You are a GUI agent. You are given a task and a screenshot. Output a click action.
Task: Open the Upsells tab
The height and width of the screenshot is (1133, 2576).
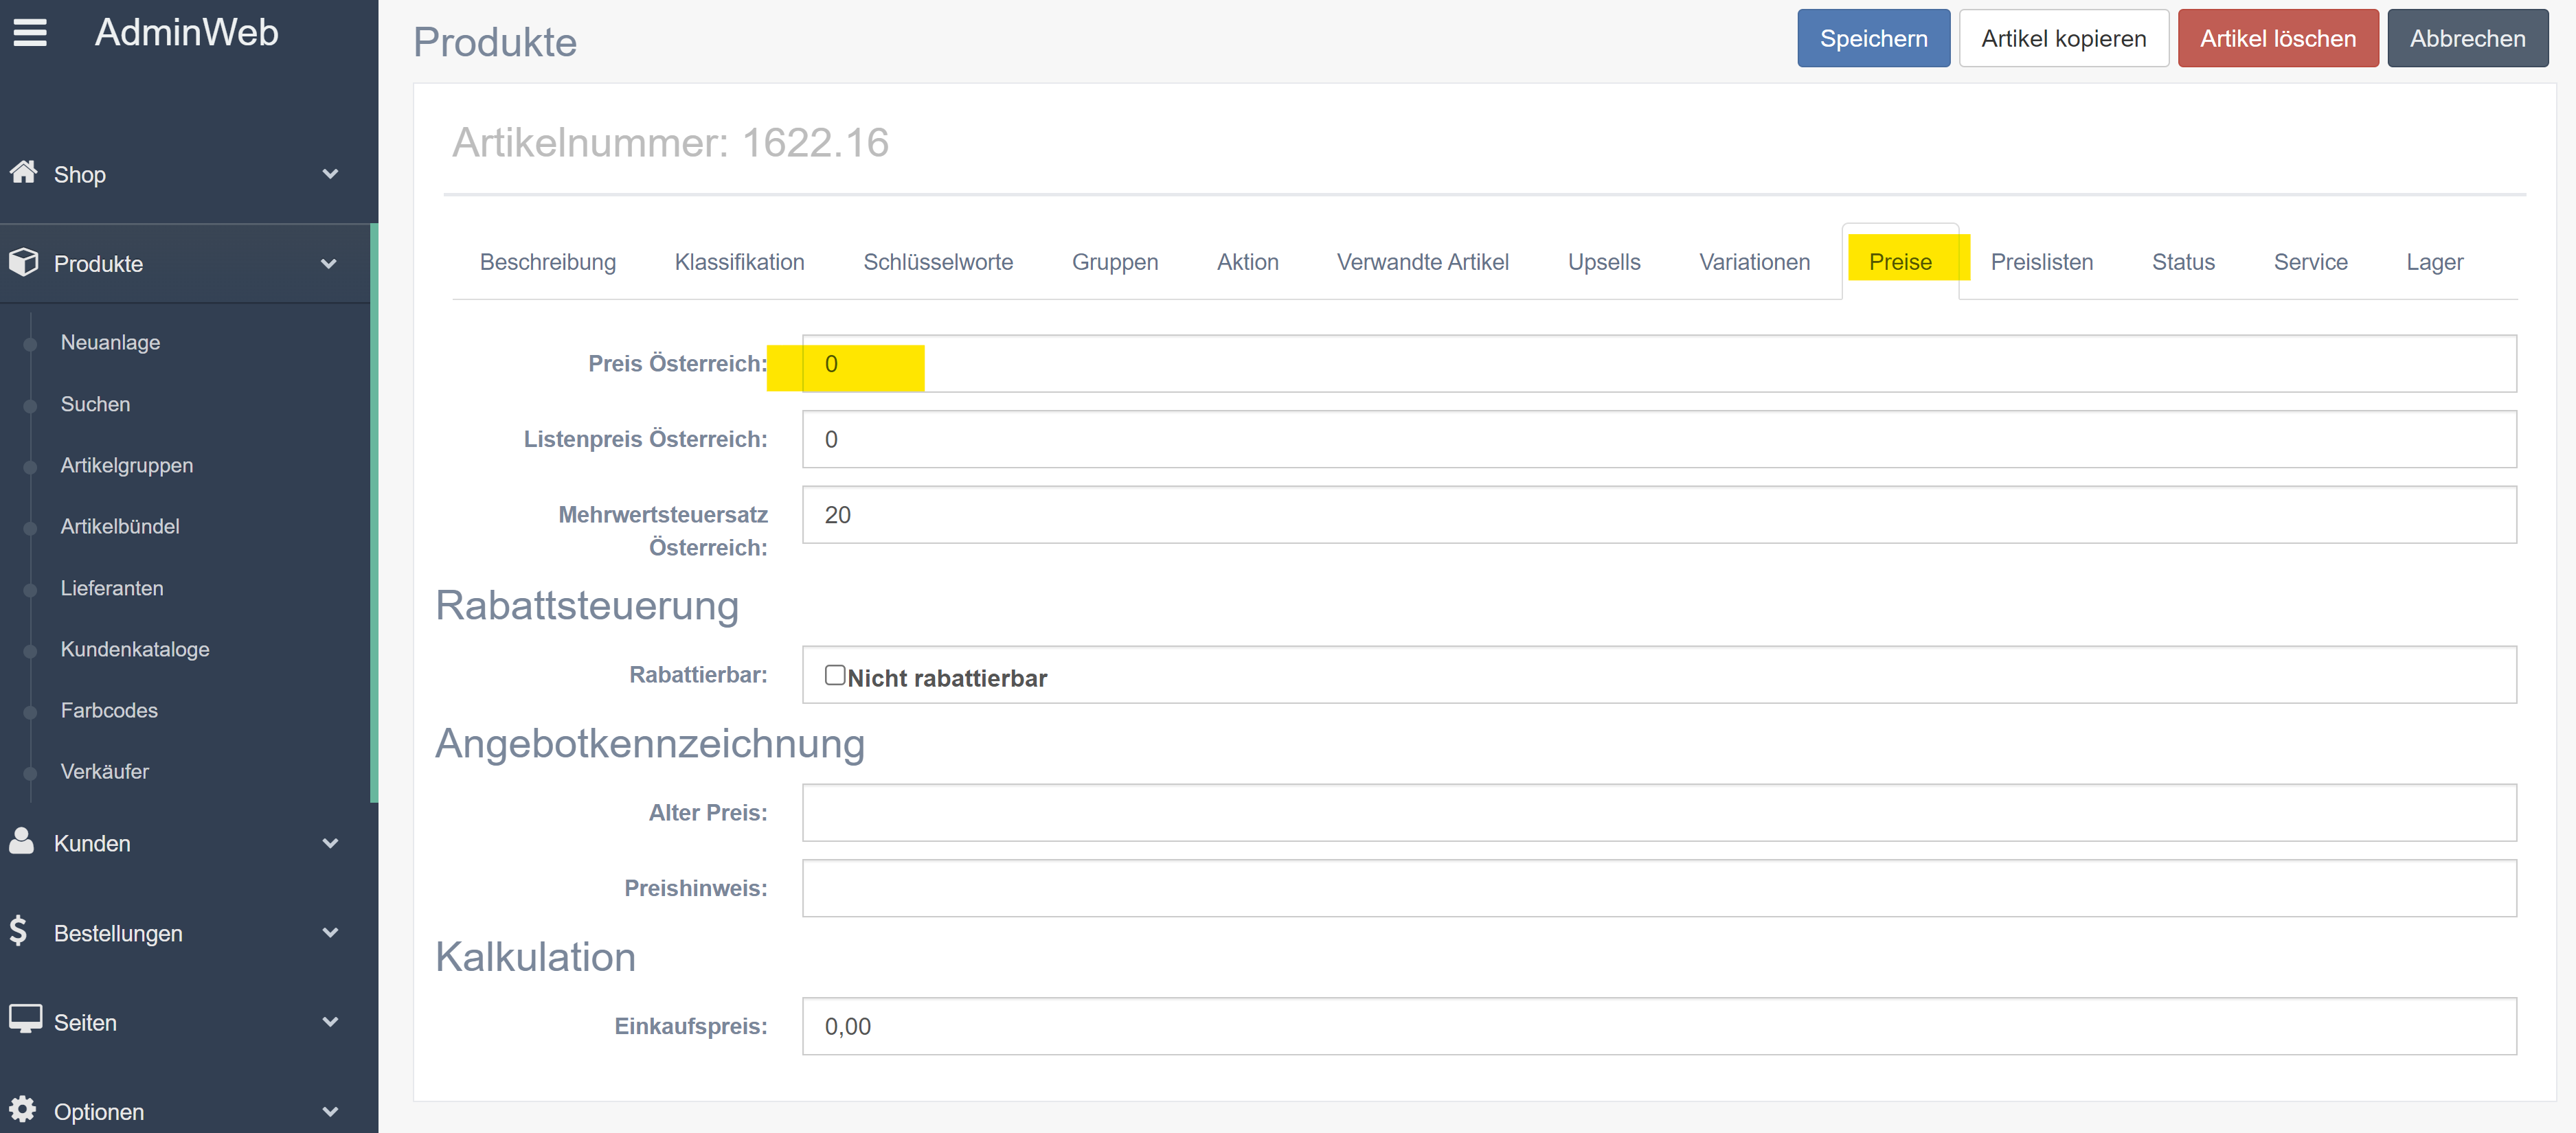tap(1604, 262)
